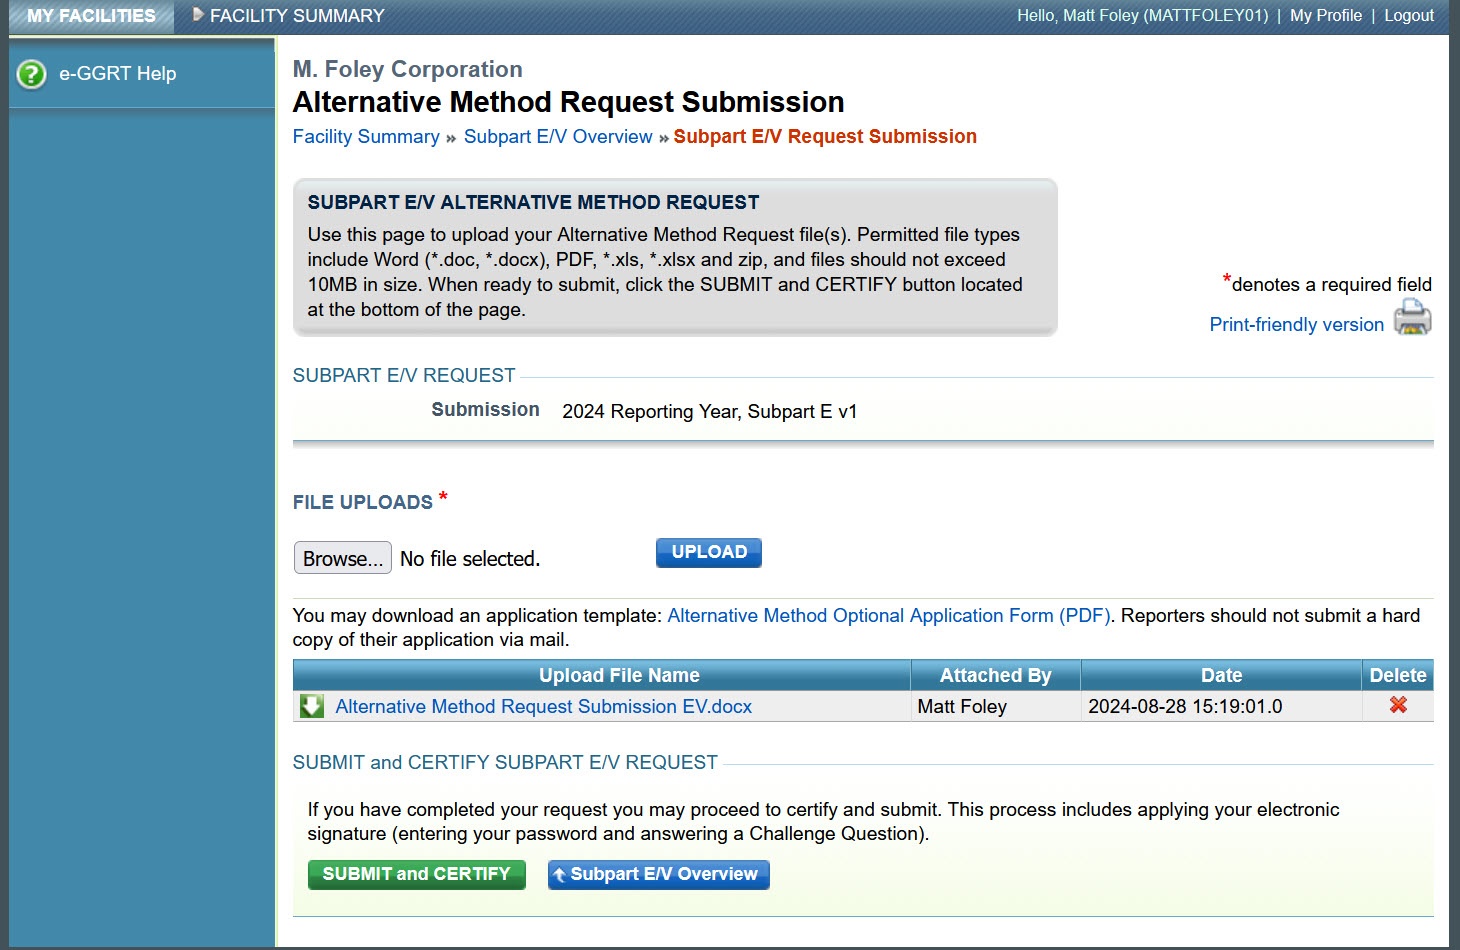
Task: Go to Facility Summary breadcrumb
Action: (x=366, y=136)
